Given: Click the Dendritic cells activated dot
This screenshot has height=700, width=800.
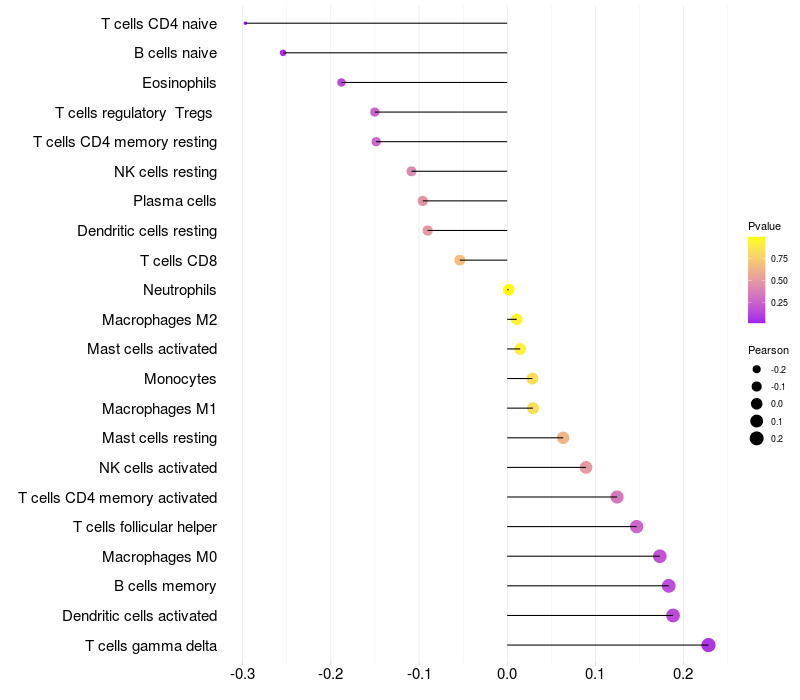Looking at the screenshot, I should coord(673,615).
